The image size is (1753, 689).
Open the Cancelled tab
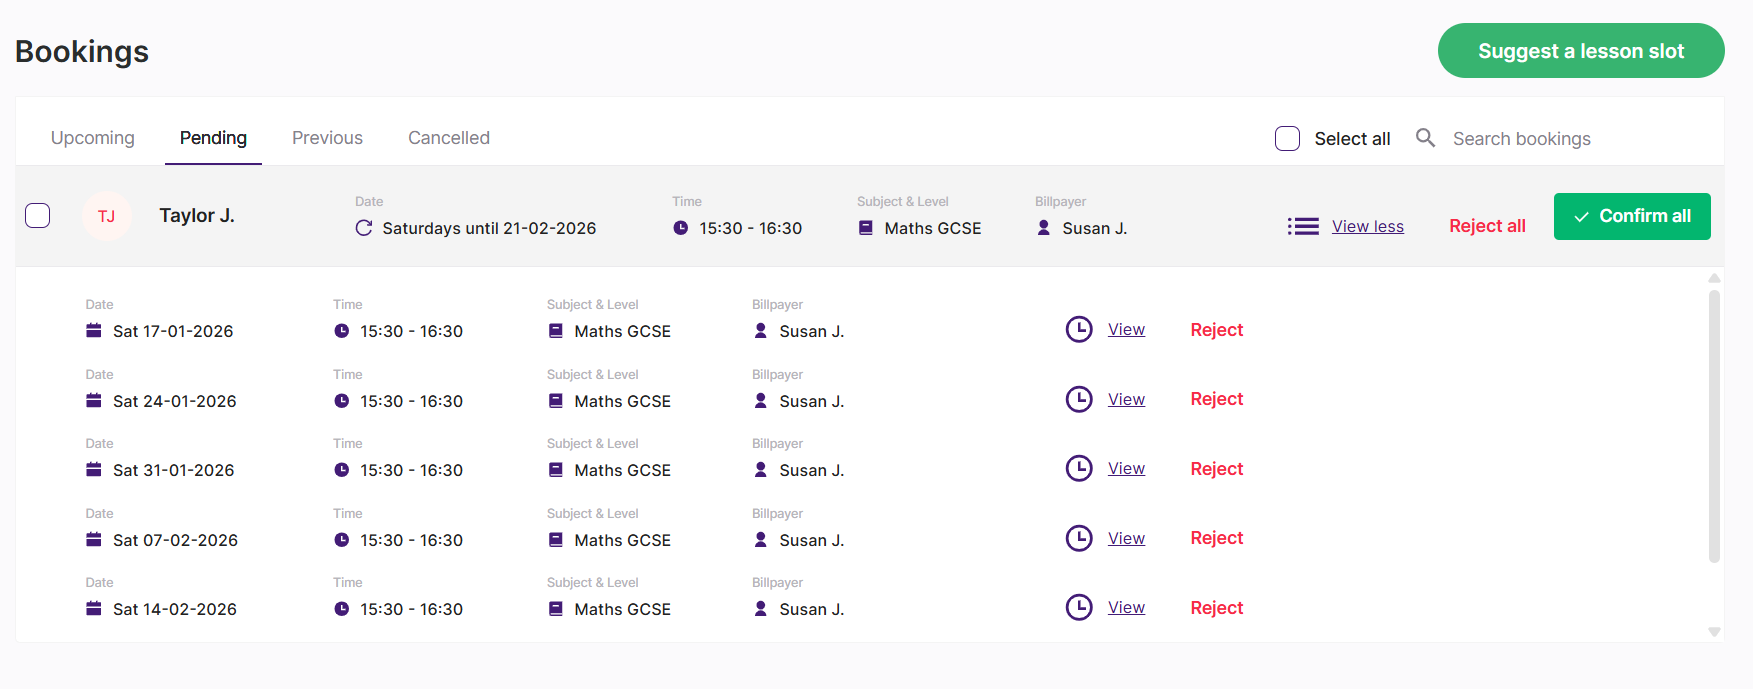pyautogui.click(x=448, y=138)
